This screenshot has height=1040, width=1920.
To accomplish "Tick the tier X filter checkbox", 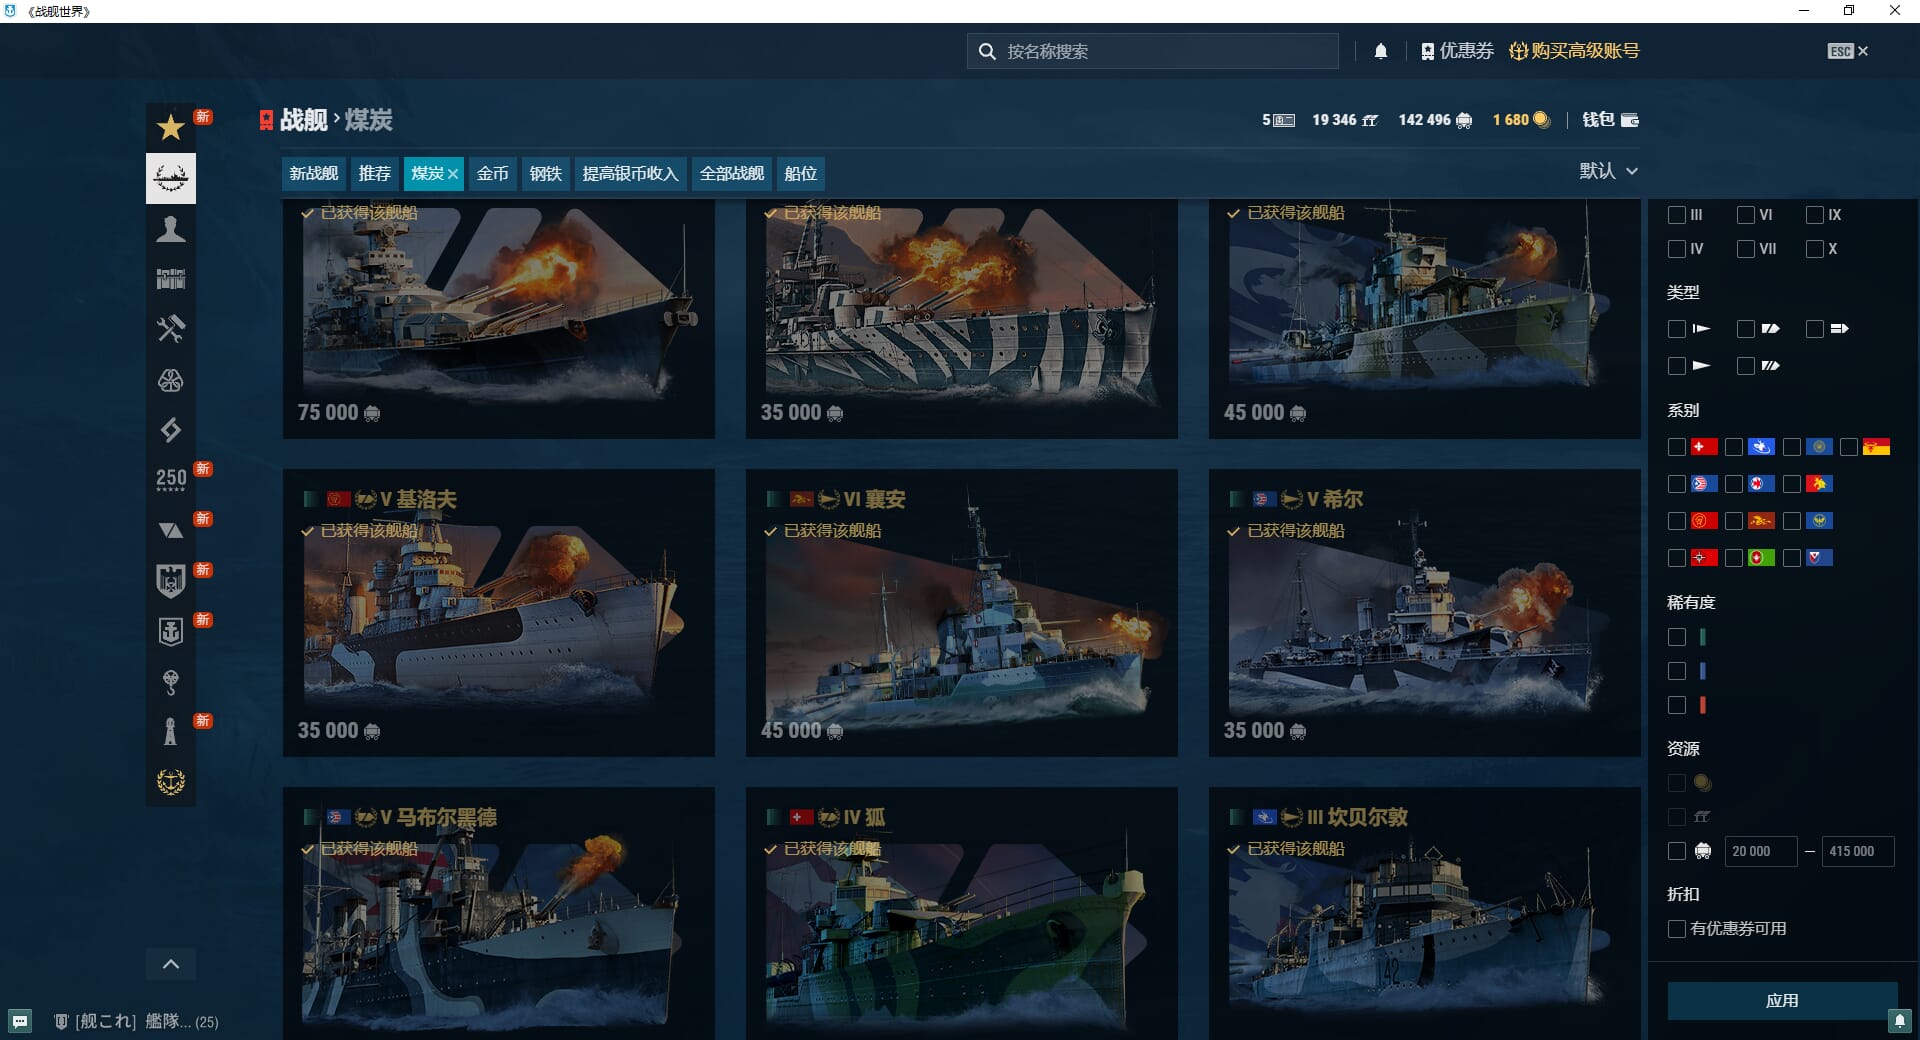I will coord(1815,249).
